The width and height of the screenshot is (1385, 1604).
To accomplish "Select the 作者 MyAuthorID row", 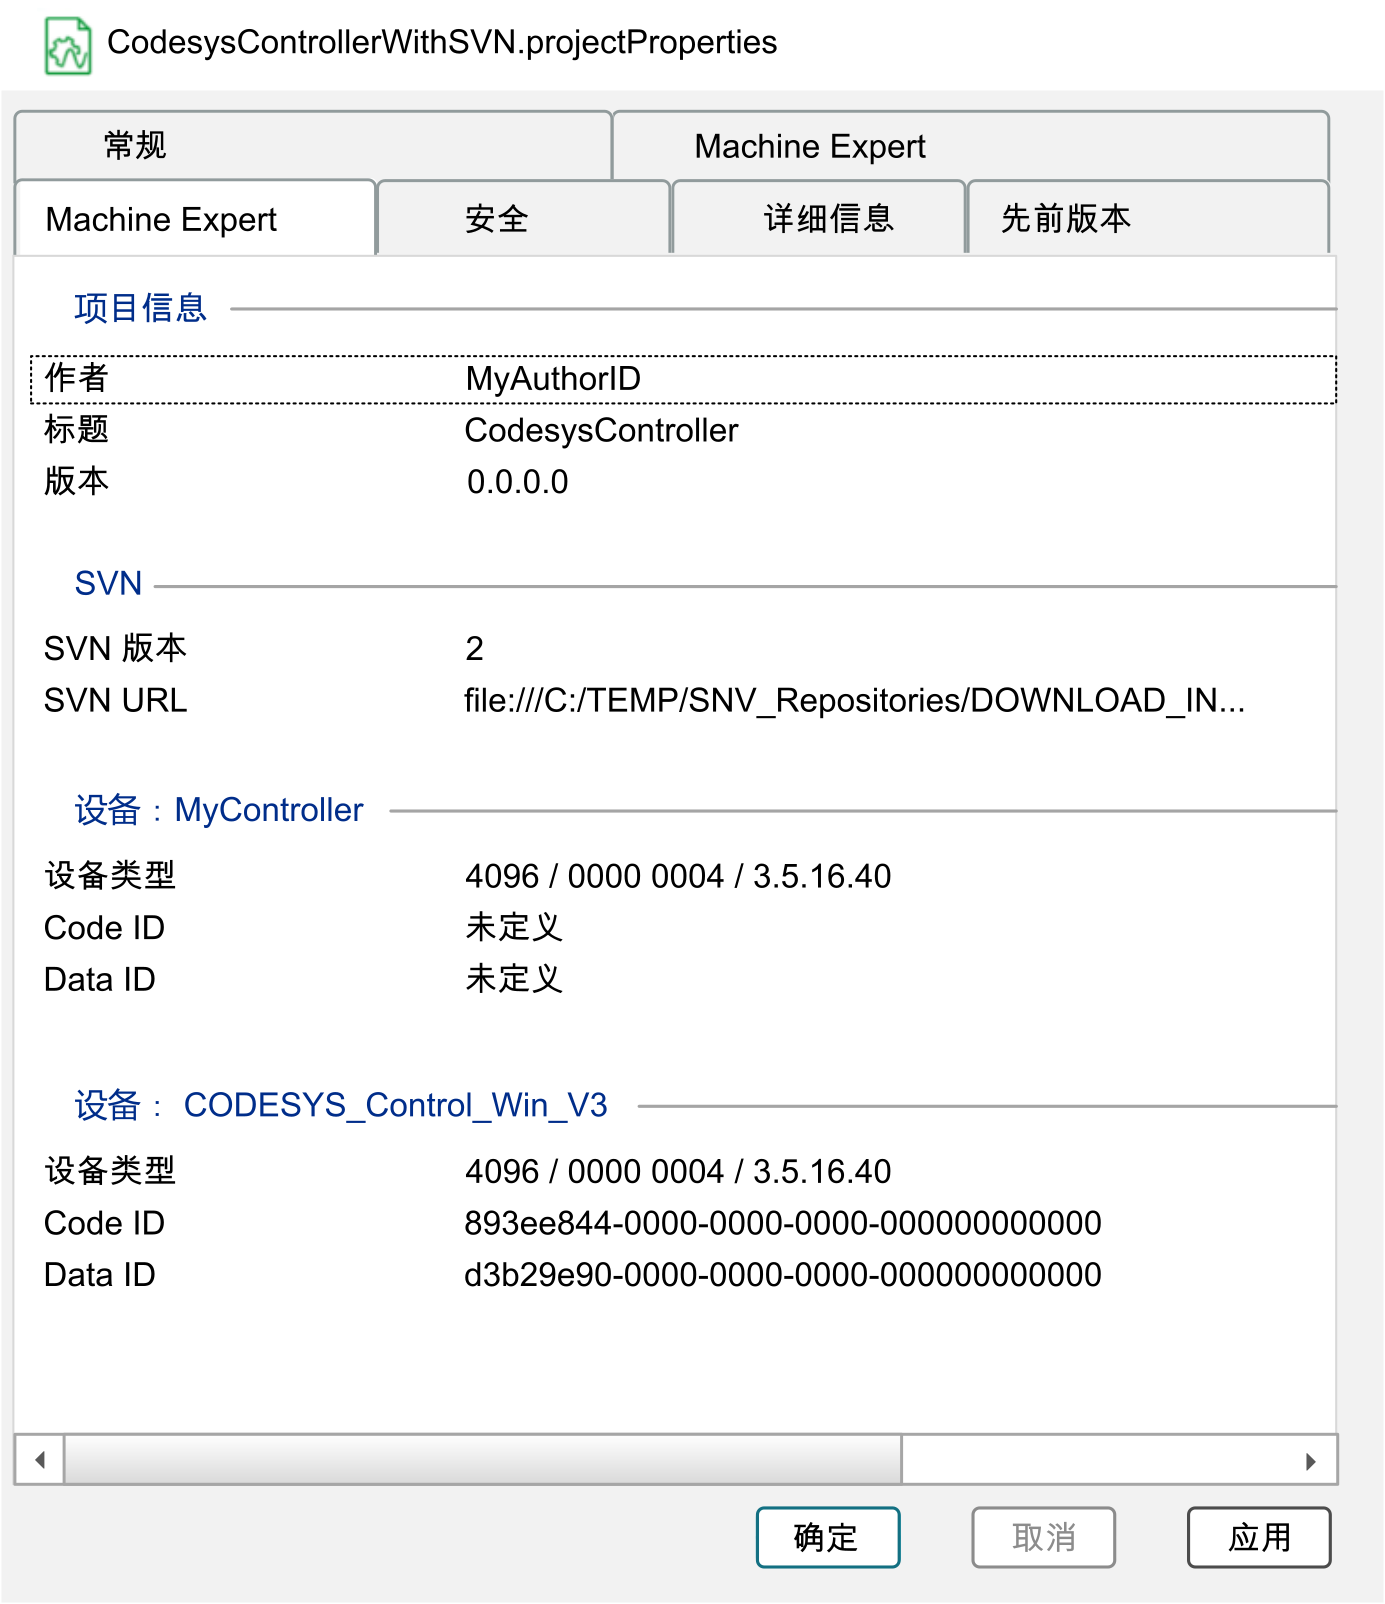I will pyautogui.click(x=683, y=379).
